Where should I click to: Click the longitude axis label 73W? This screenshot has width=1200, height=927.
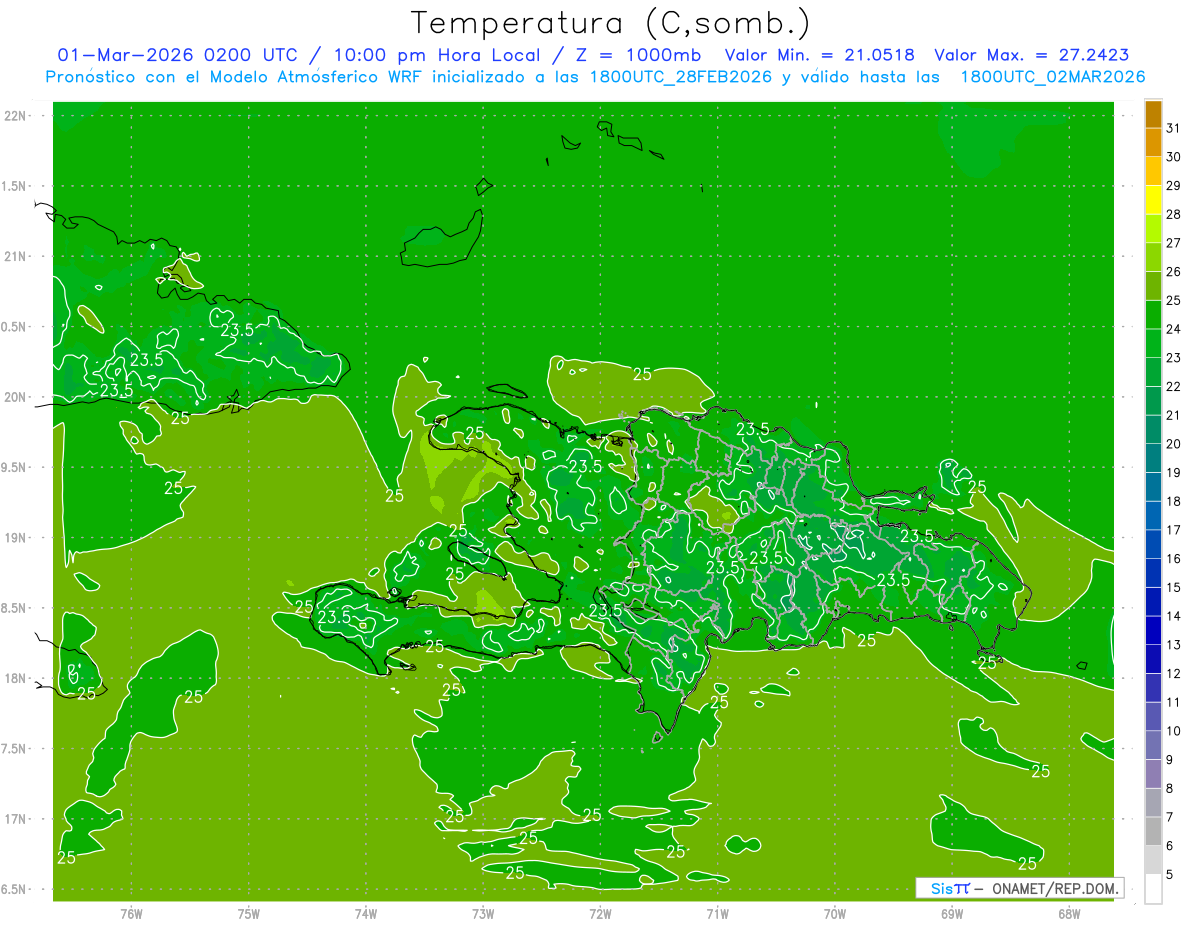tap(483, 914)
